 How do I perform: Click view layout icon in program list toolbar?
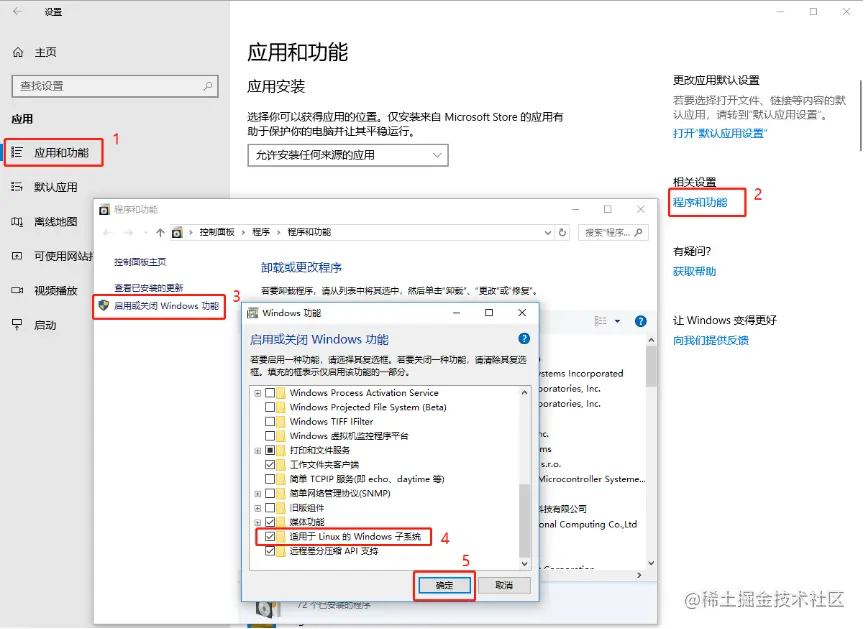click(601, 321)
